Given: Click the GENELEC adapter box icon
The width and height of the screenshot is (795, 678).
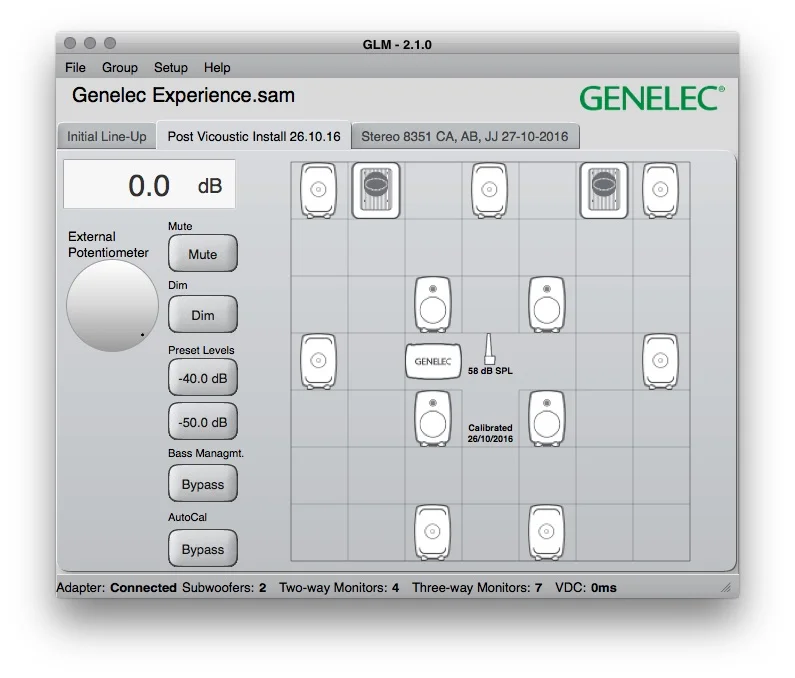Looking at the screenshot, I should [433, 361].
